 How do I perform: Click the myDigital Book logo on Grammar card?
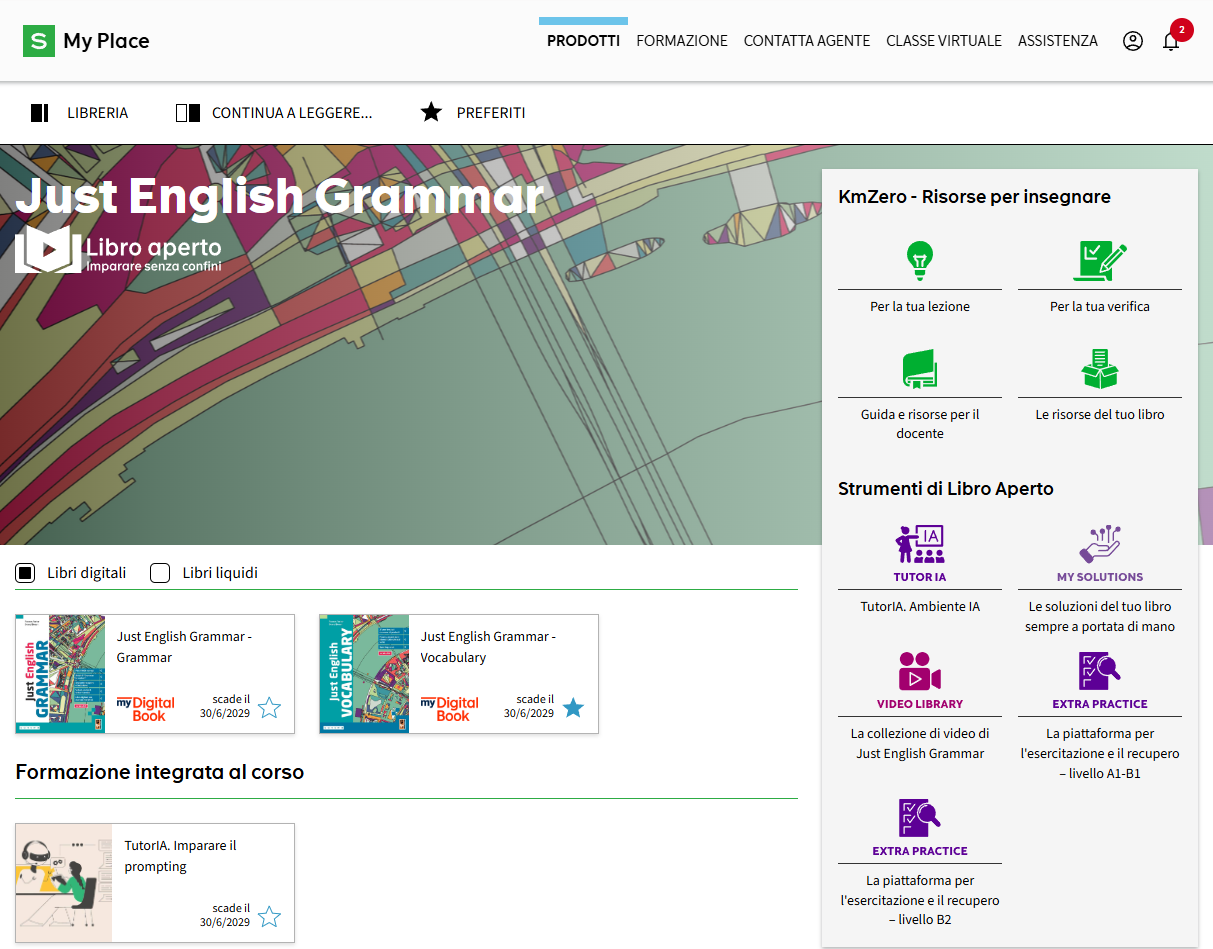tap(146, 708)
